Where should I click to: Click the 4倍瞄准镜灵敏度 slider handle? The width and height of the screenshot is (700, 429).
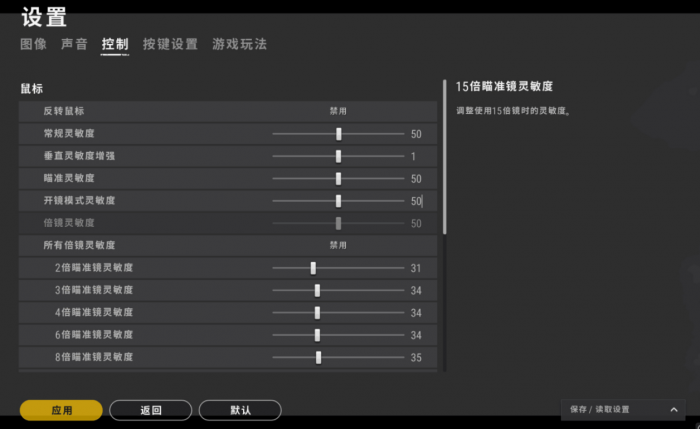point(317,312)
